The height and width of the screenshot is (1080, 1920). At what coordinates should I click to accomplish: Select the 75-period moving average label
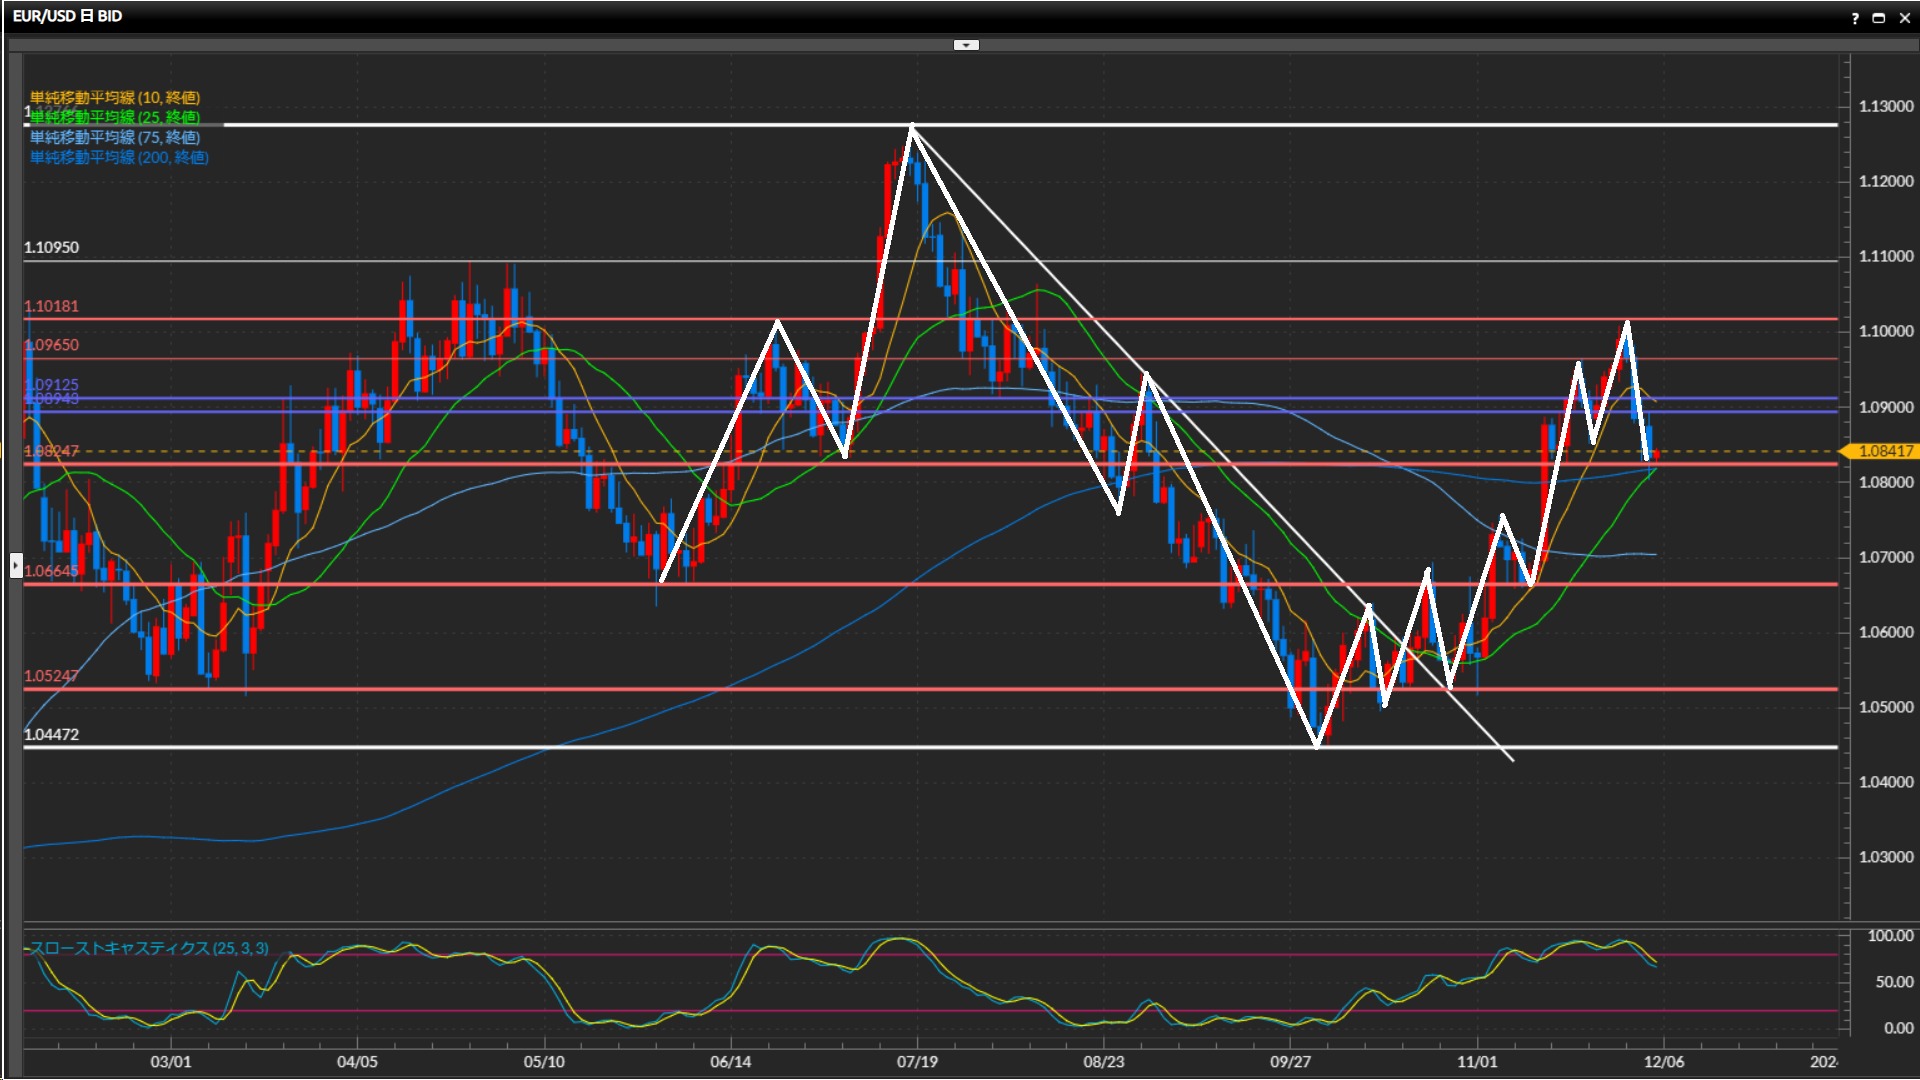click(x=115, y=137)
